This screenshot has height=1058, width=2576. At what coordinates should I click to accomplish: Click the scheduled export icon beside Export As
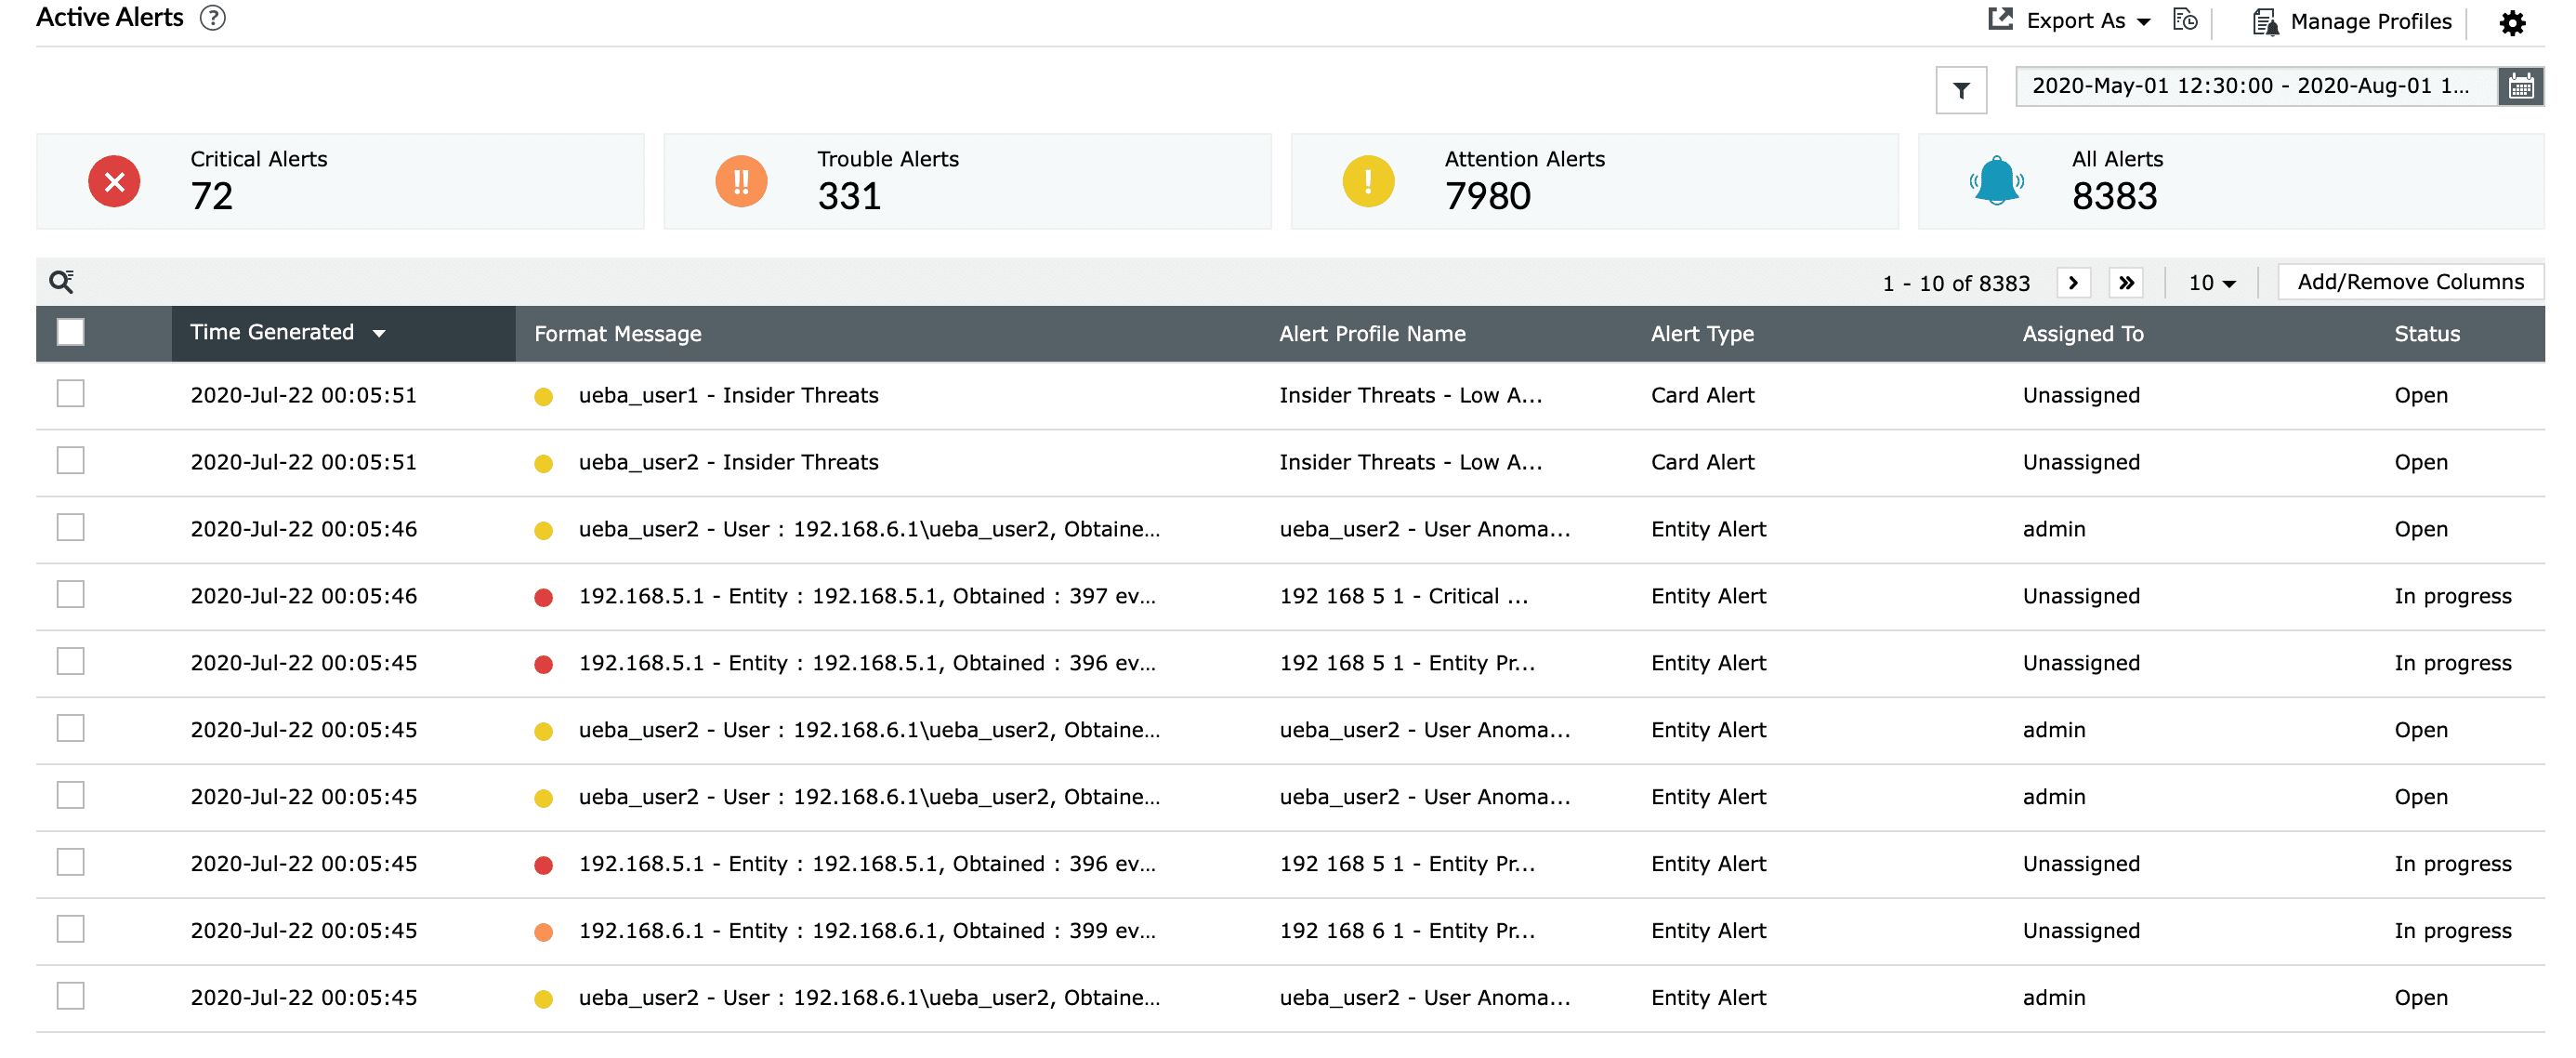2185,20
